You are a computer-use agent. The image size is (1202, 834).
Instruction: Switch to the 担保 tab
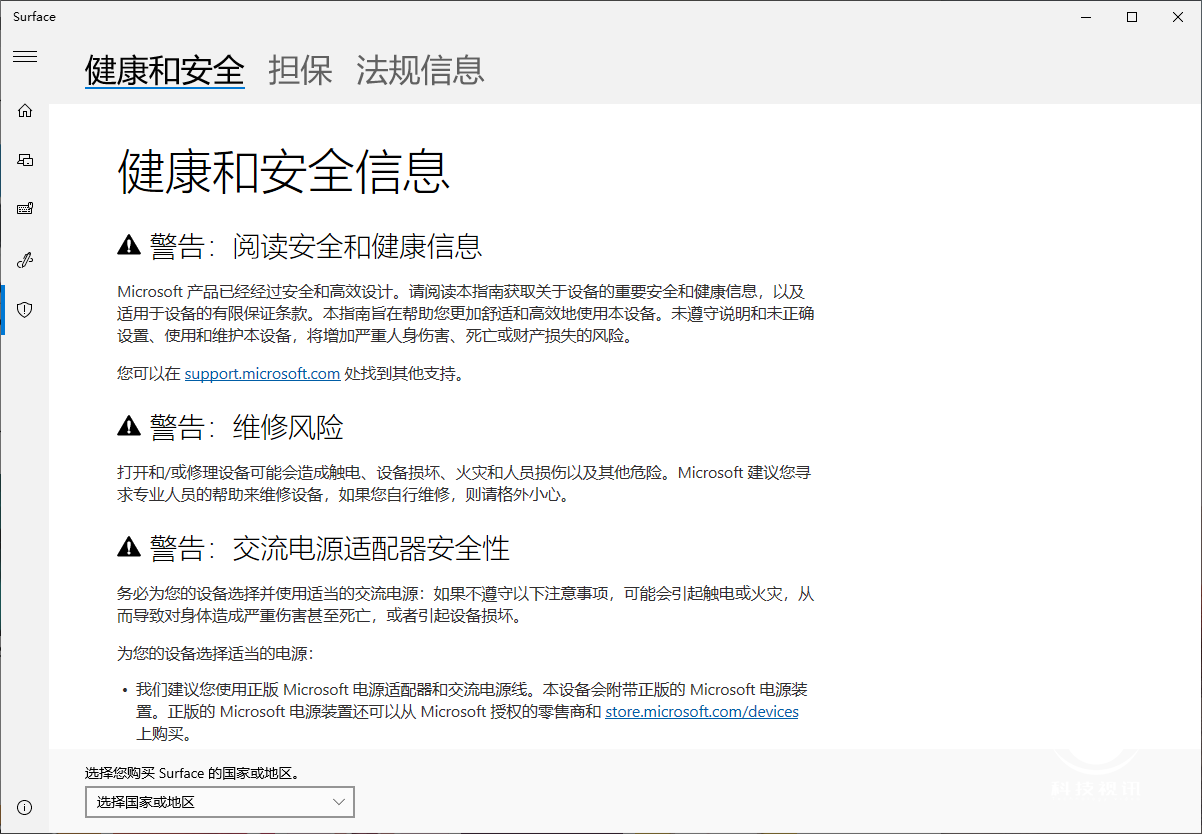pyautogui.click(x=300, y=71)
